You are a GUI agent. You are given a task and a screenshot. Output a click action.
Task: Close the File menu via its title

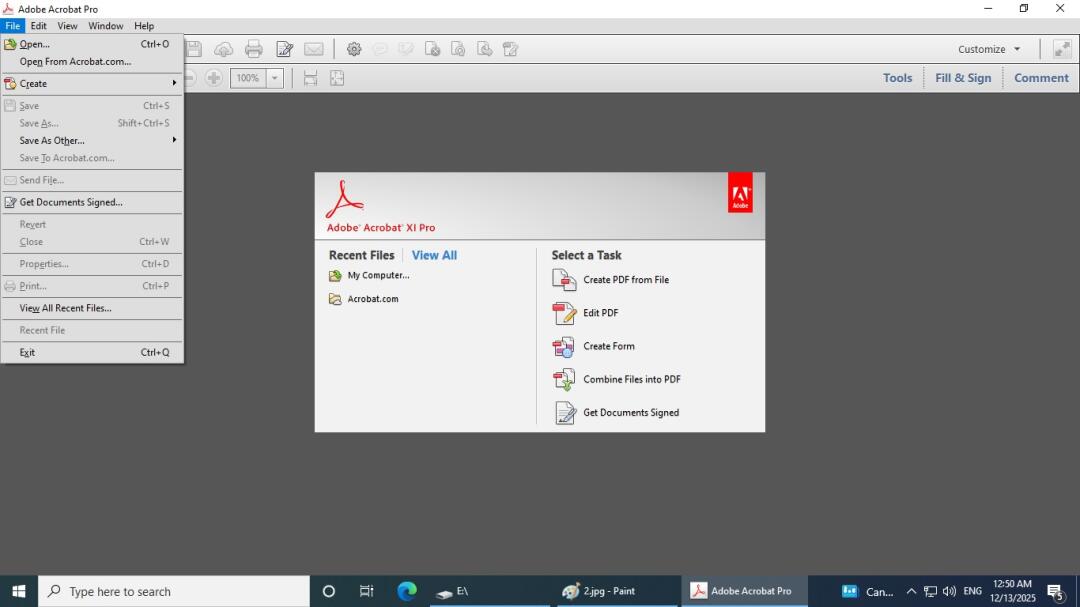[12, 25]
